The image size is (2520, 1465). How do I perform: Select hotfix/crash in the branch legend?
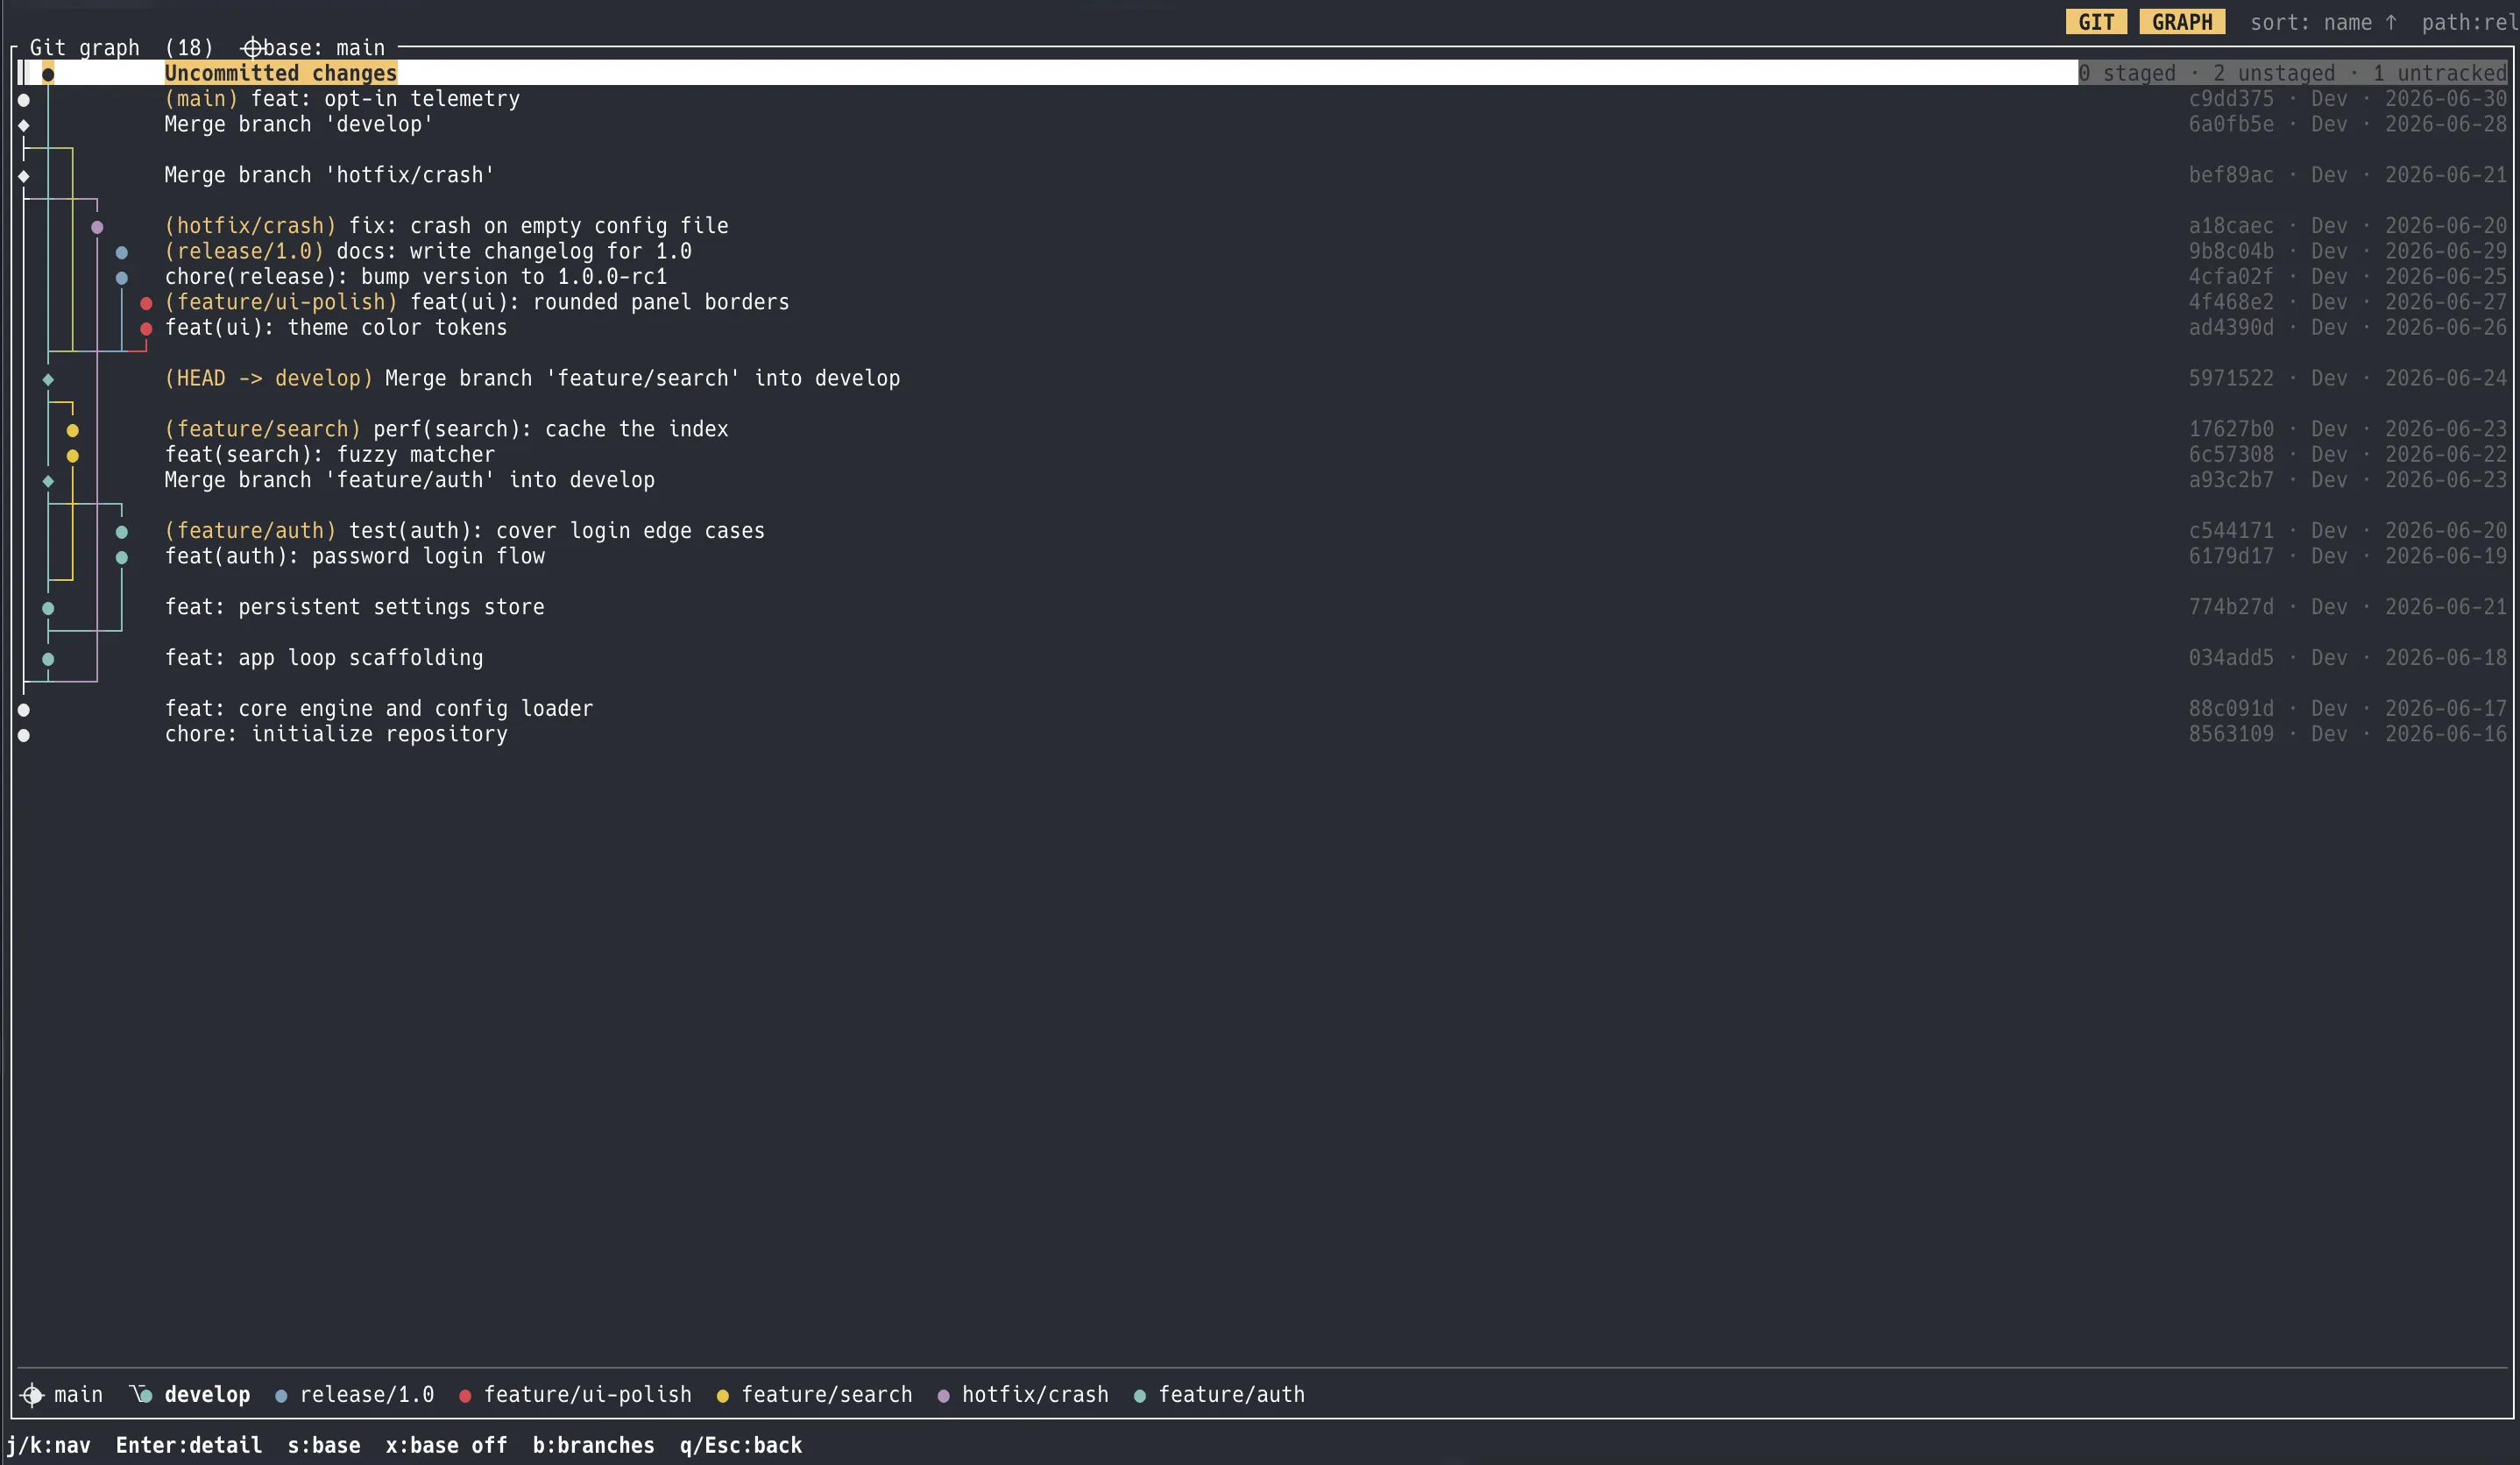coord(1023,1395)
